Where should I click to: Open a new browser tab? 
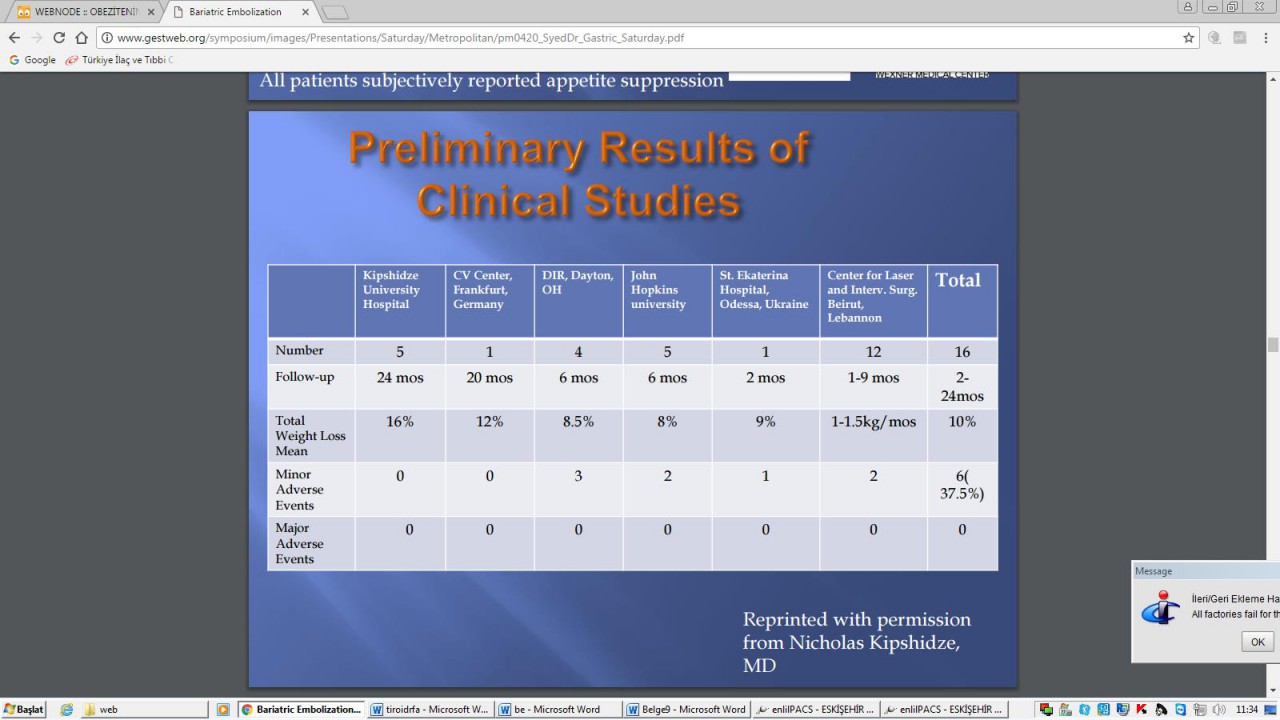[335, 12]
